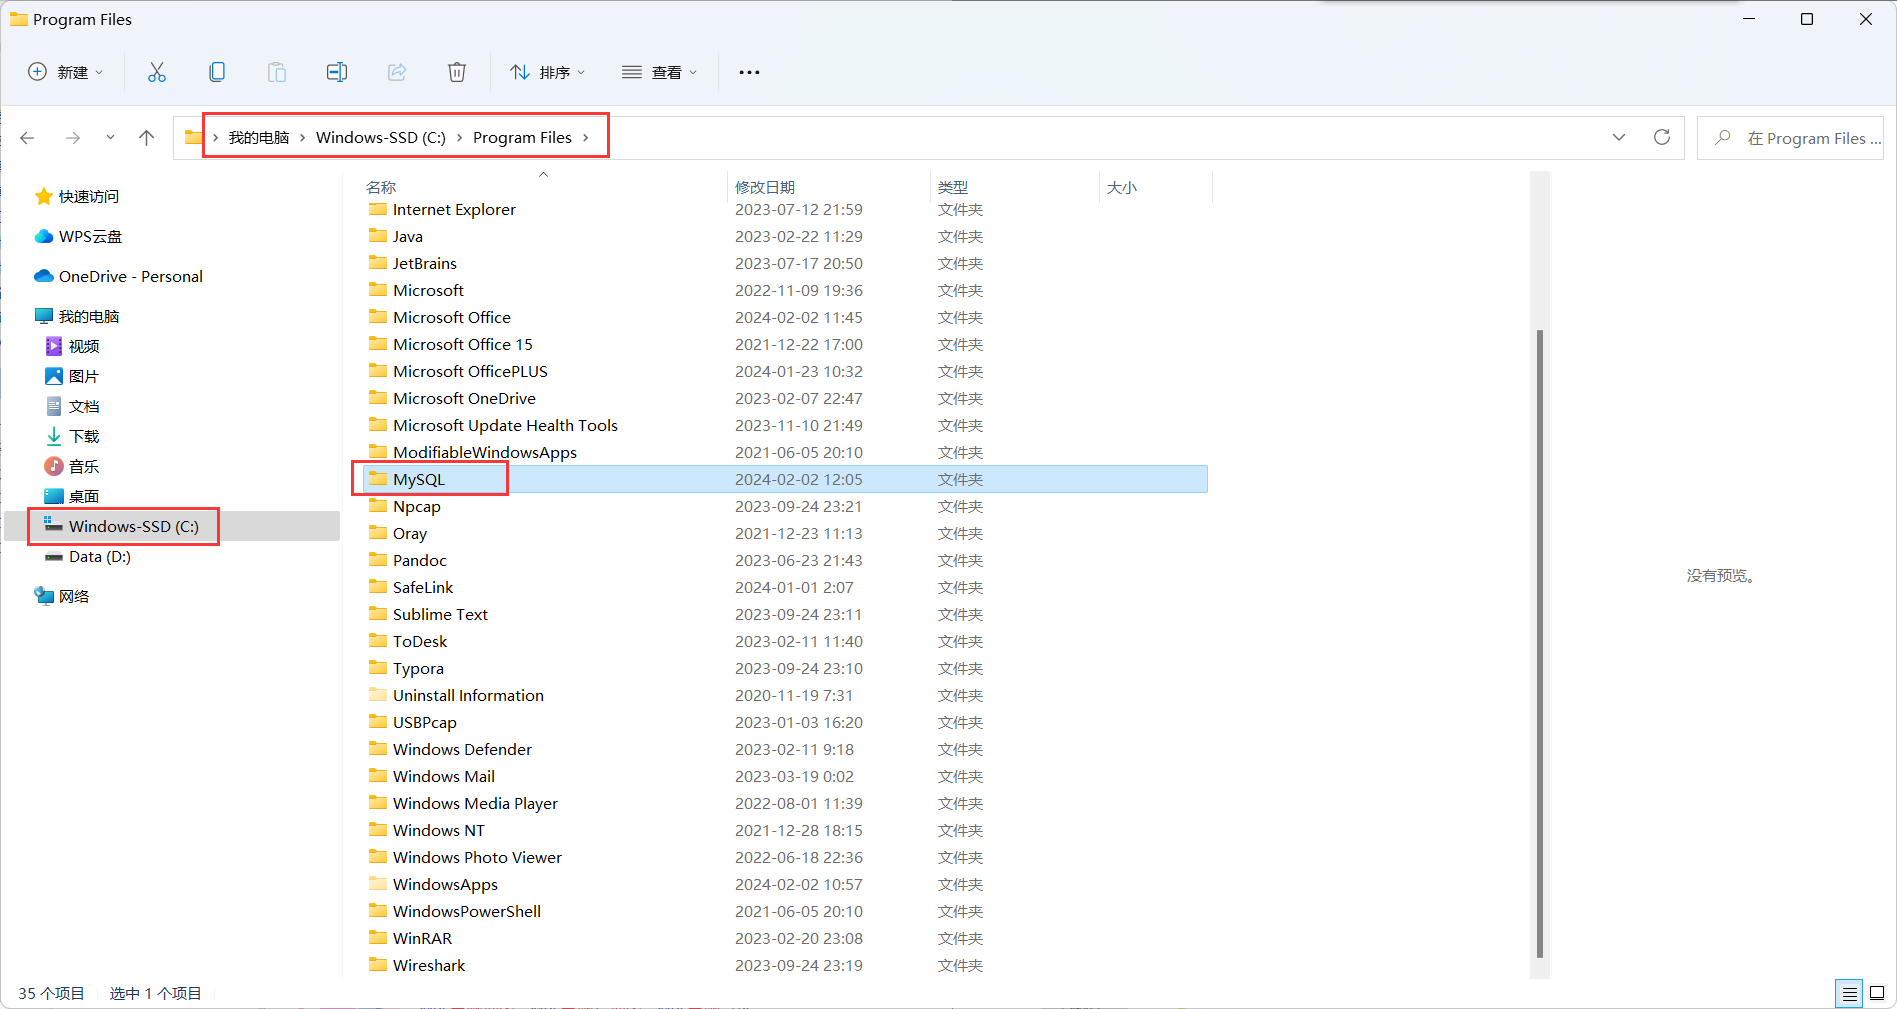Expand chevron after Program Files in breadcrumb

coord(586,138)
